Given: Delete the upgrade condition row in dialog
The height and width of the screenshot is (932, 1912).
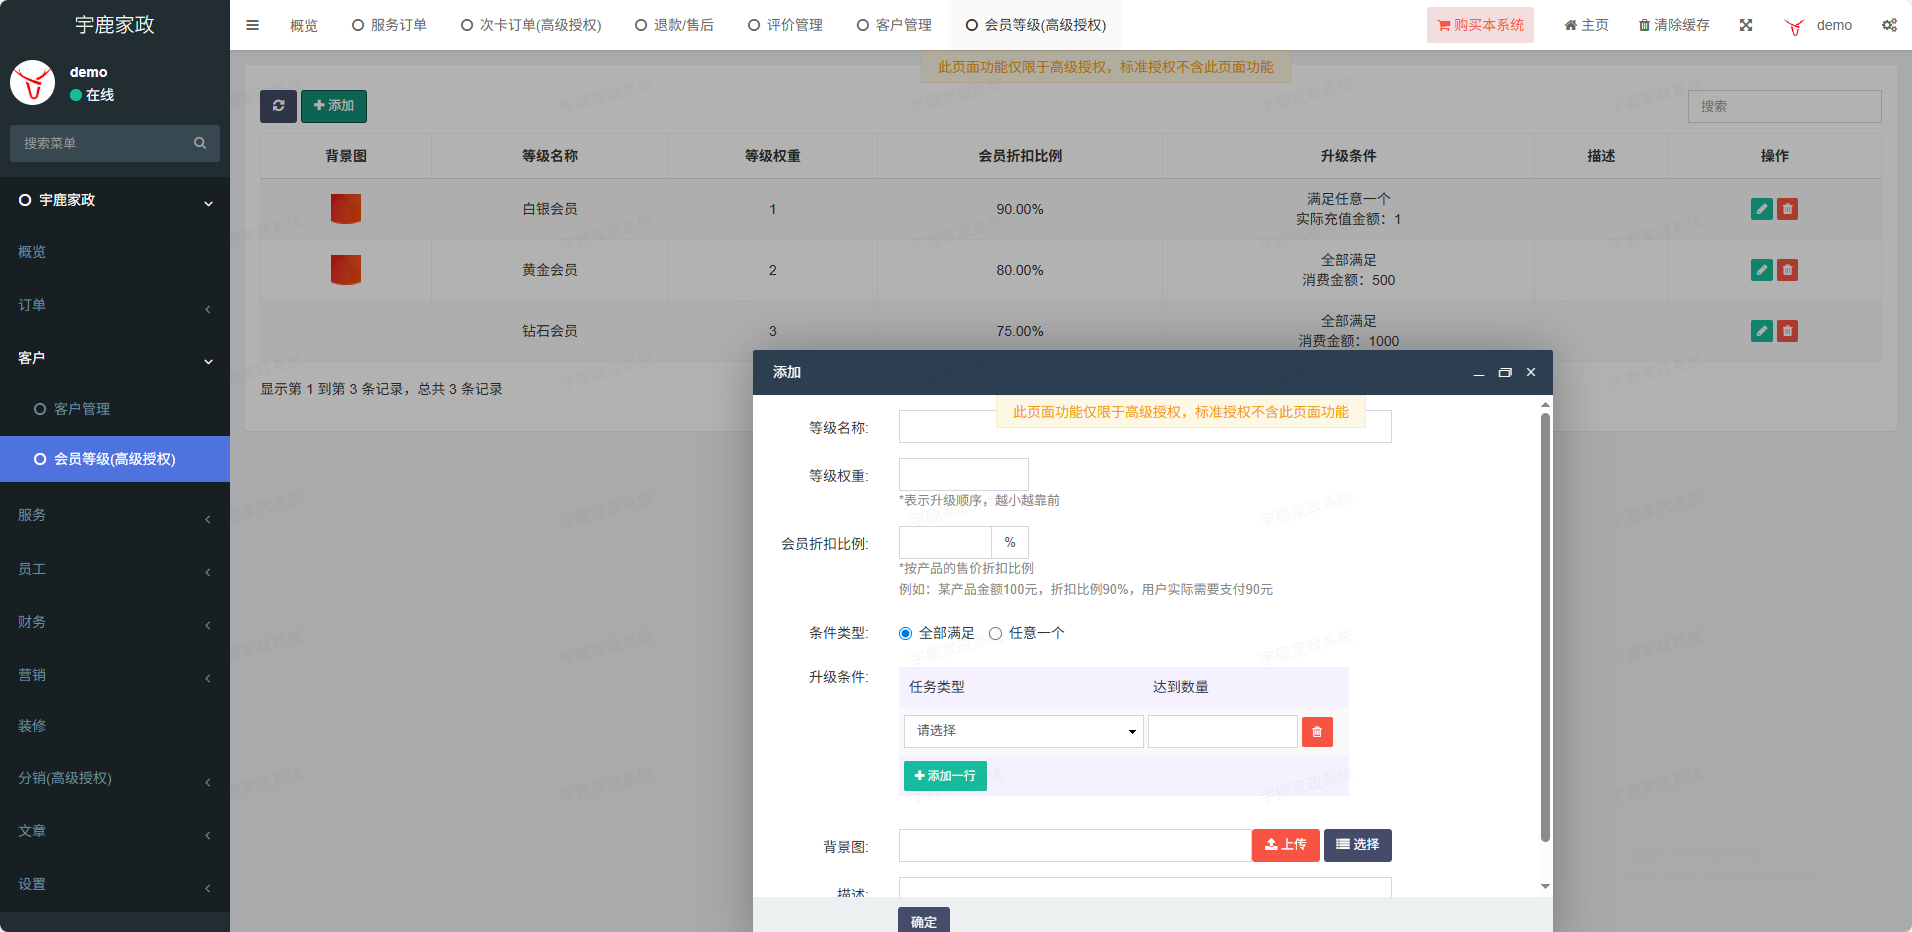Looking at the screenshot, I should tap(1316, 732).
